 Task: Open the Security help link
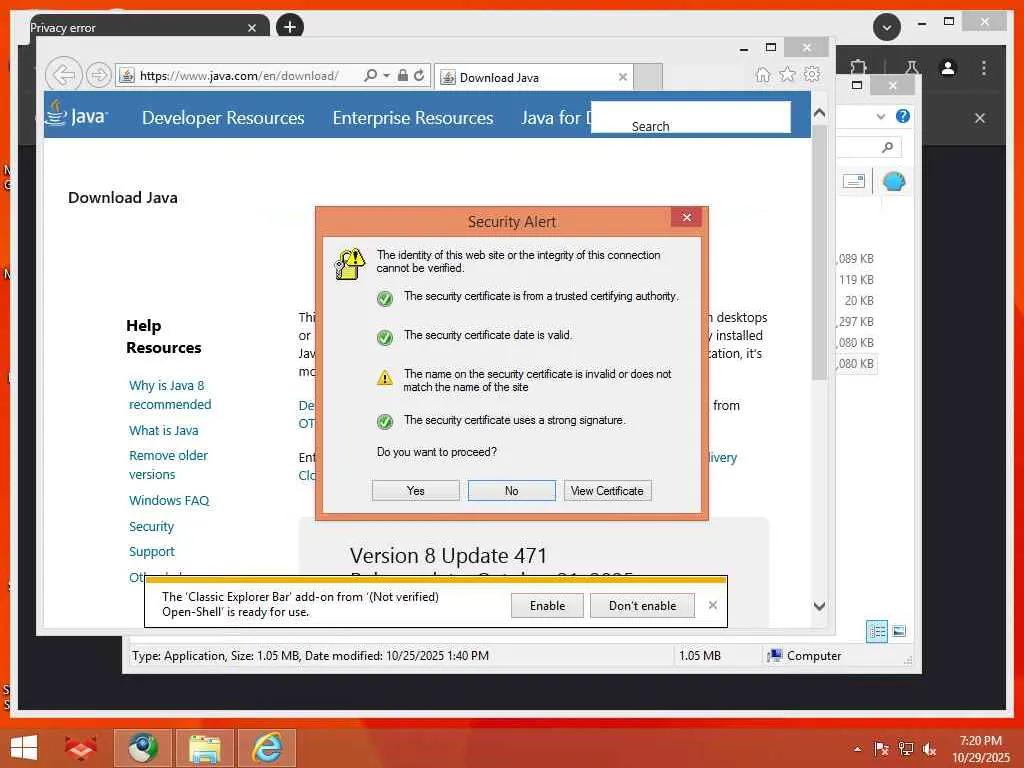pyautogui.click(x=152, y=526)
